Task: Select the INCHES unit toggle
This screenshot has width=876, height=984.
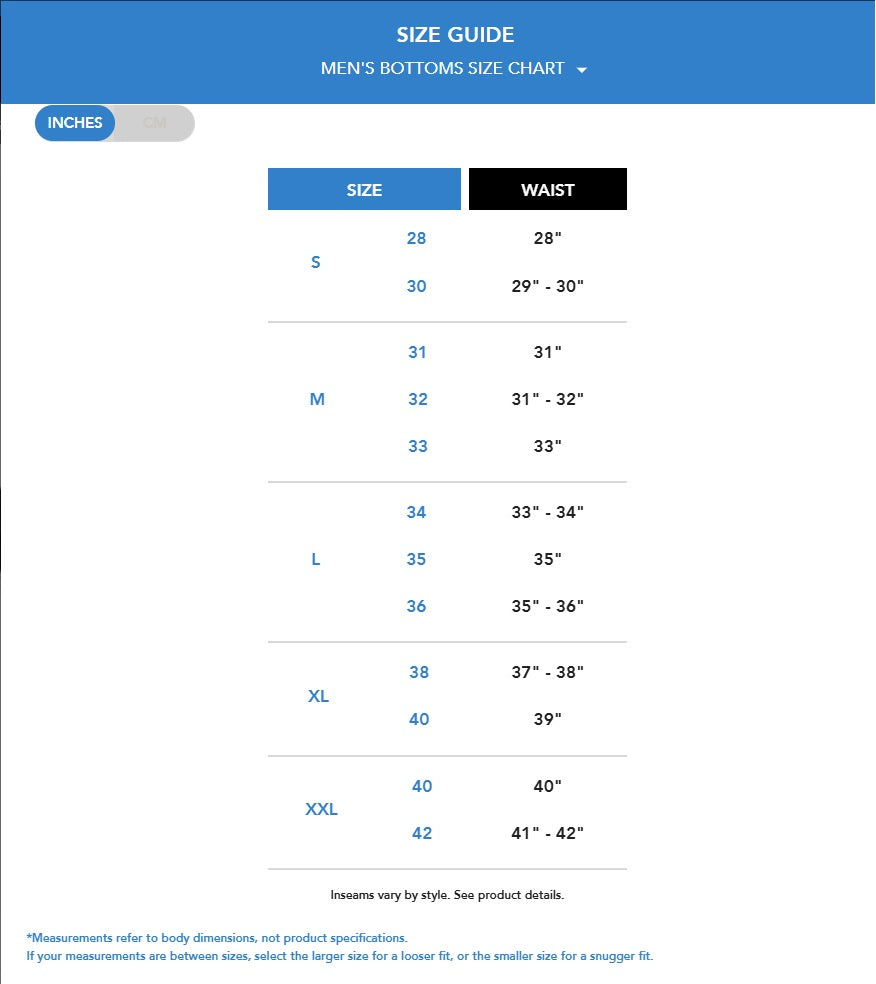Action: pos(75,123)
